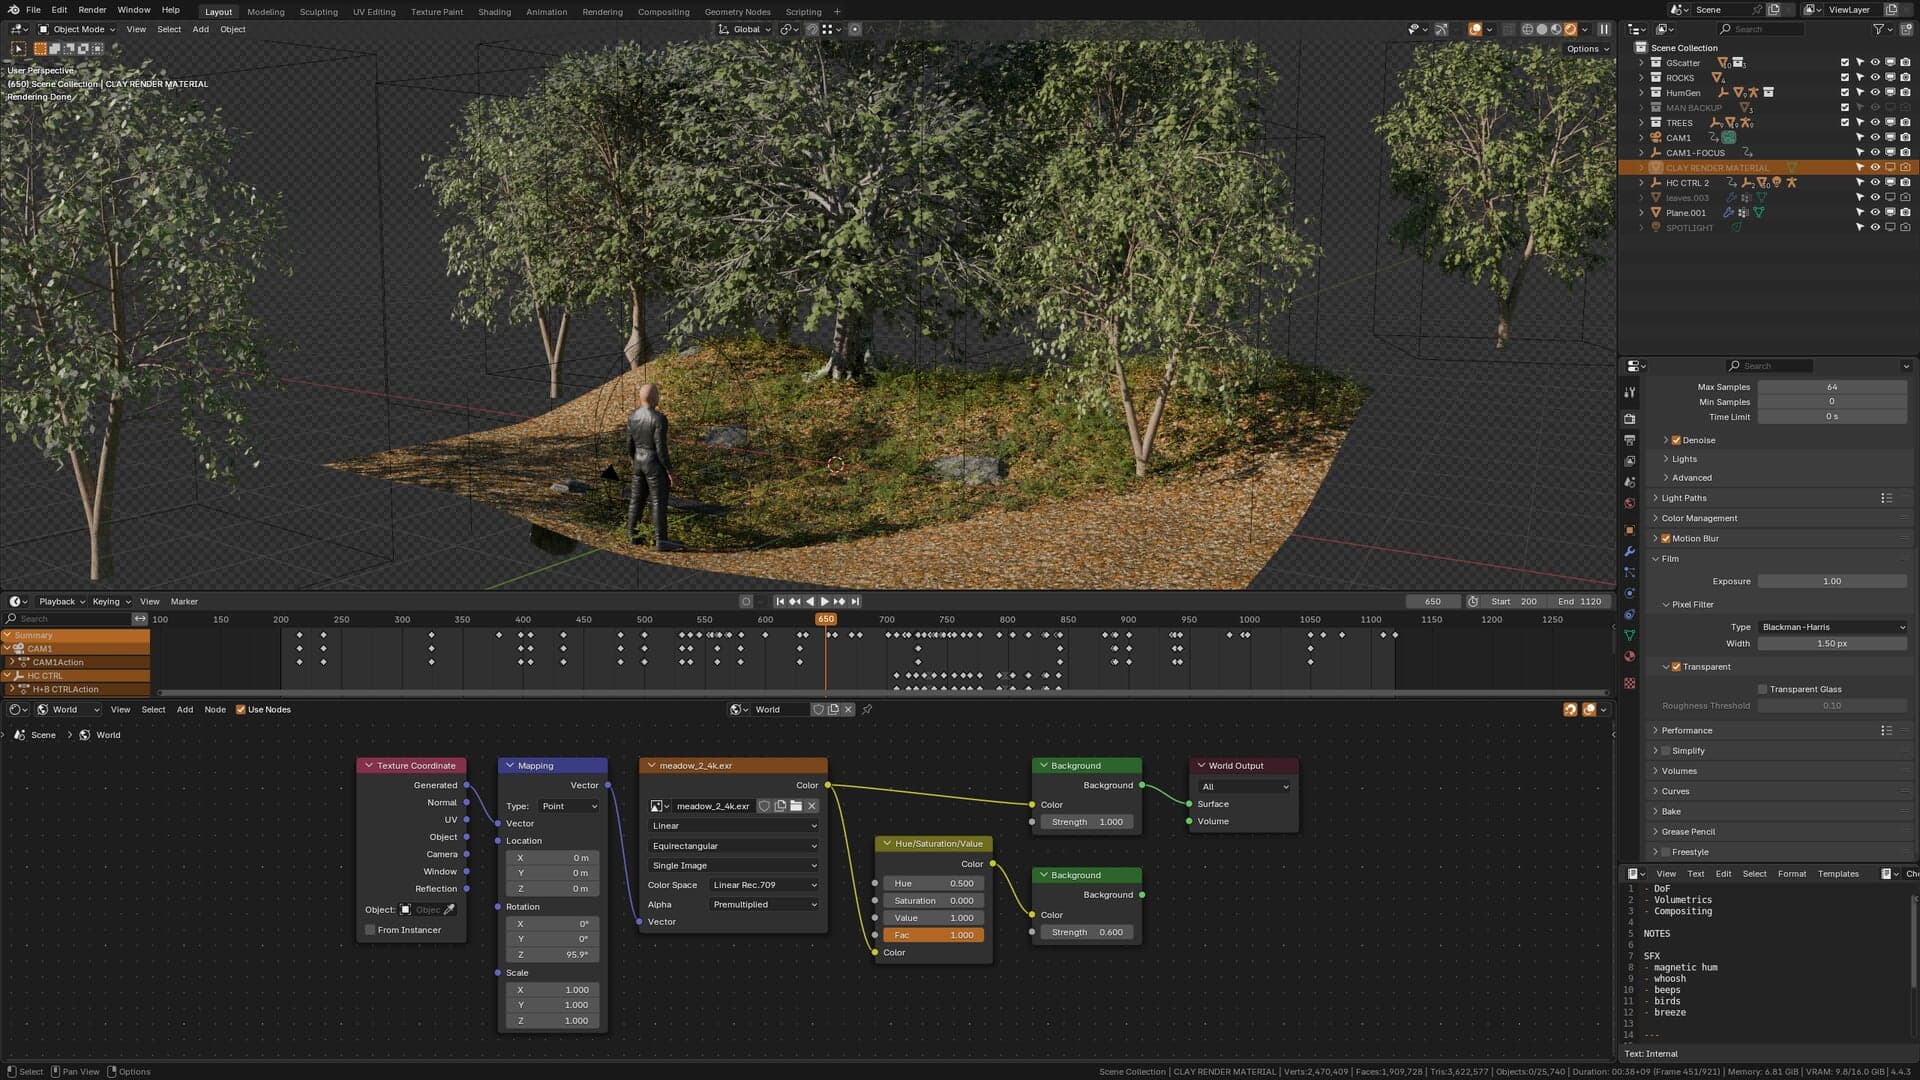Hide the ROCKS collection in viewport
Screen dimensions: 1920x1080
coord(1875,78)
